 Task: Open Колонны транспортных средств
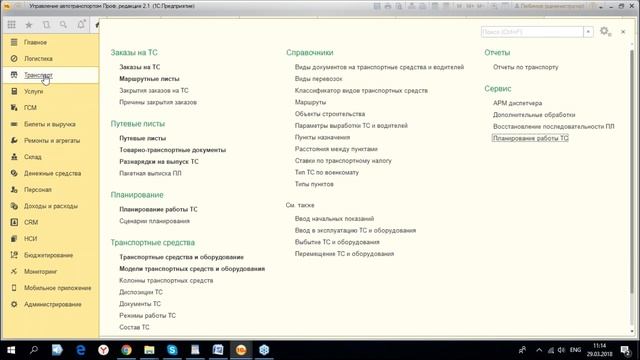166,281
